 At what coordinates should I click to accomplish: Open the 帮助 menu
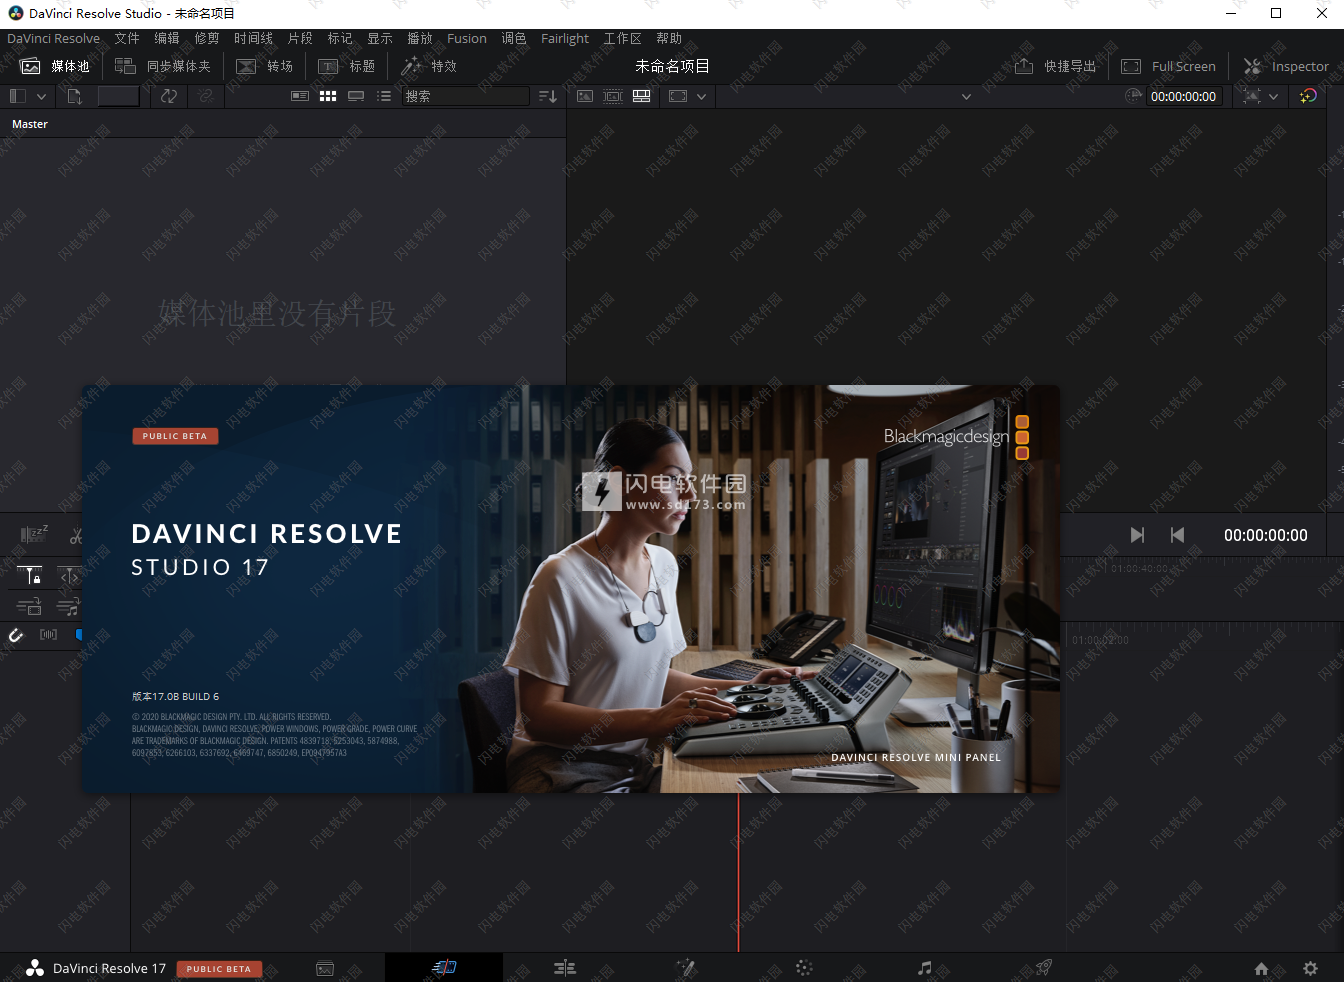[x=669, y=39]
